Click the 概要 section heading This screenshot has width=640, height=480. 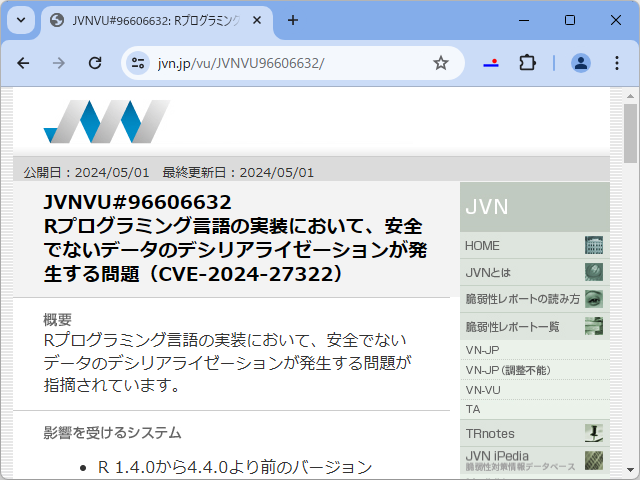click(58, 319)
